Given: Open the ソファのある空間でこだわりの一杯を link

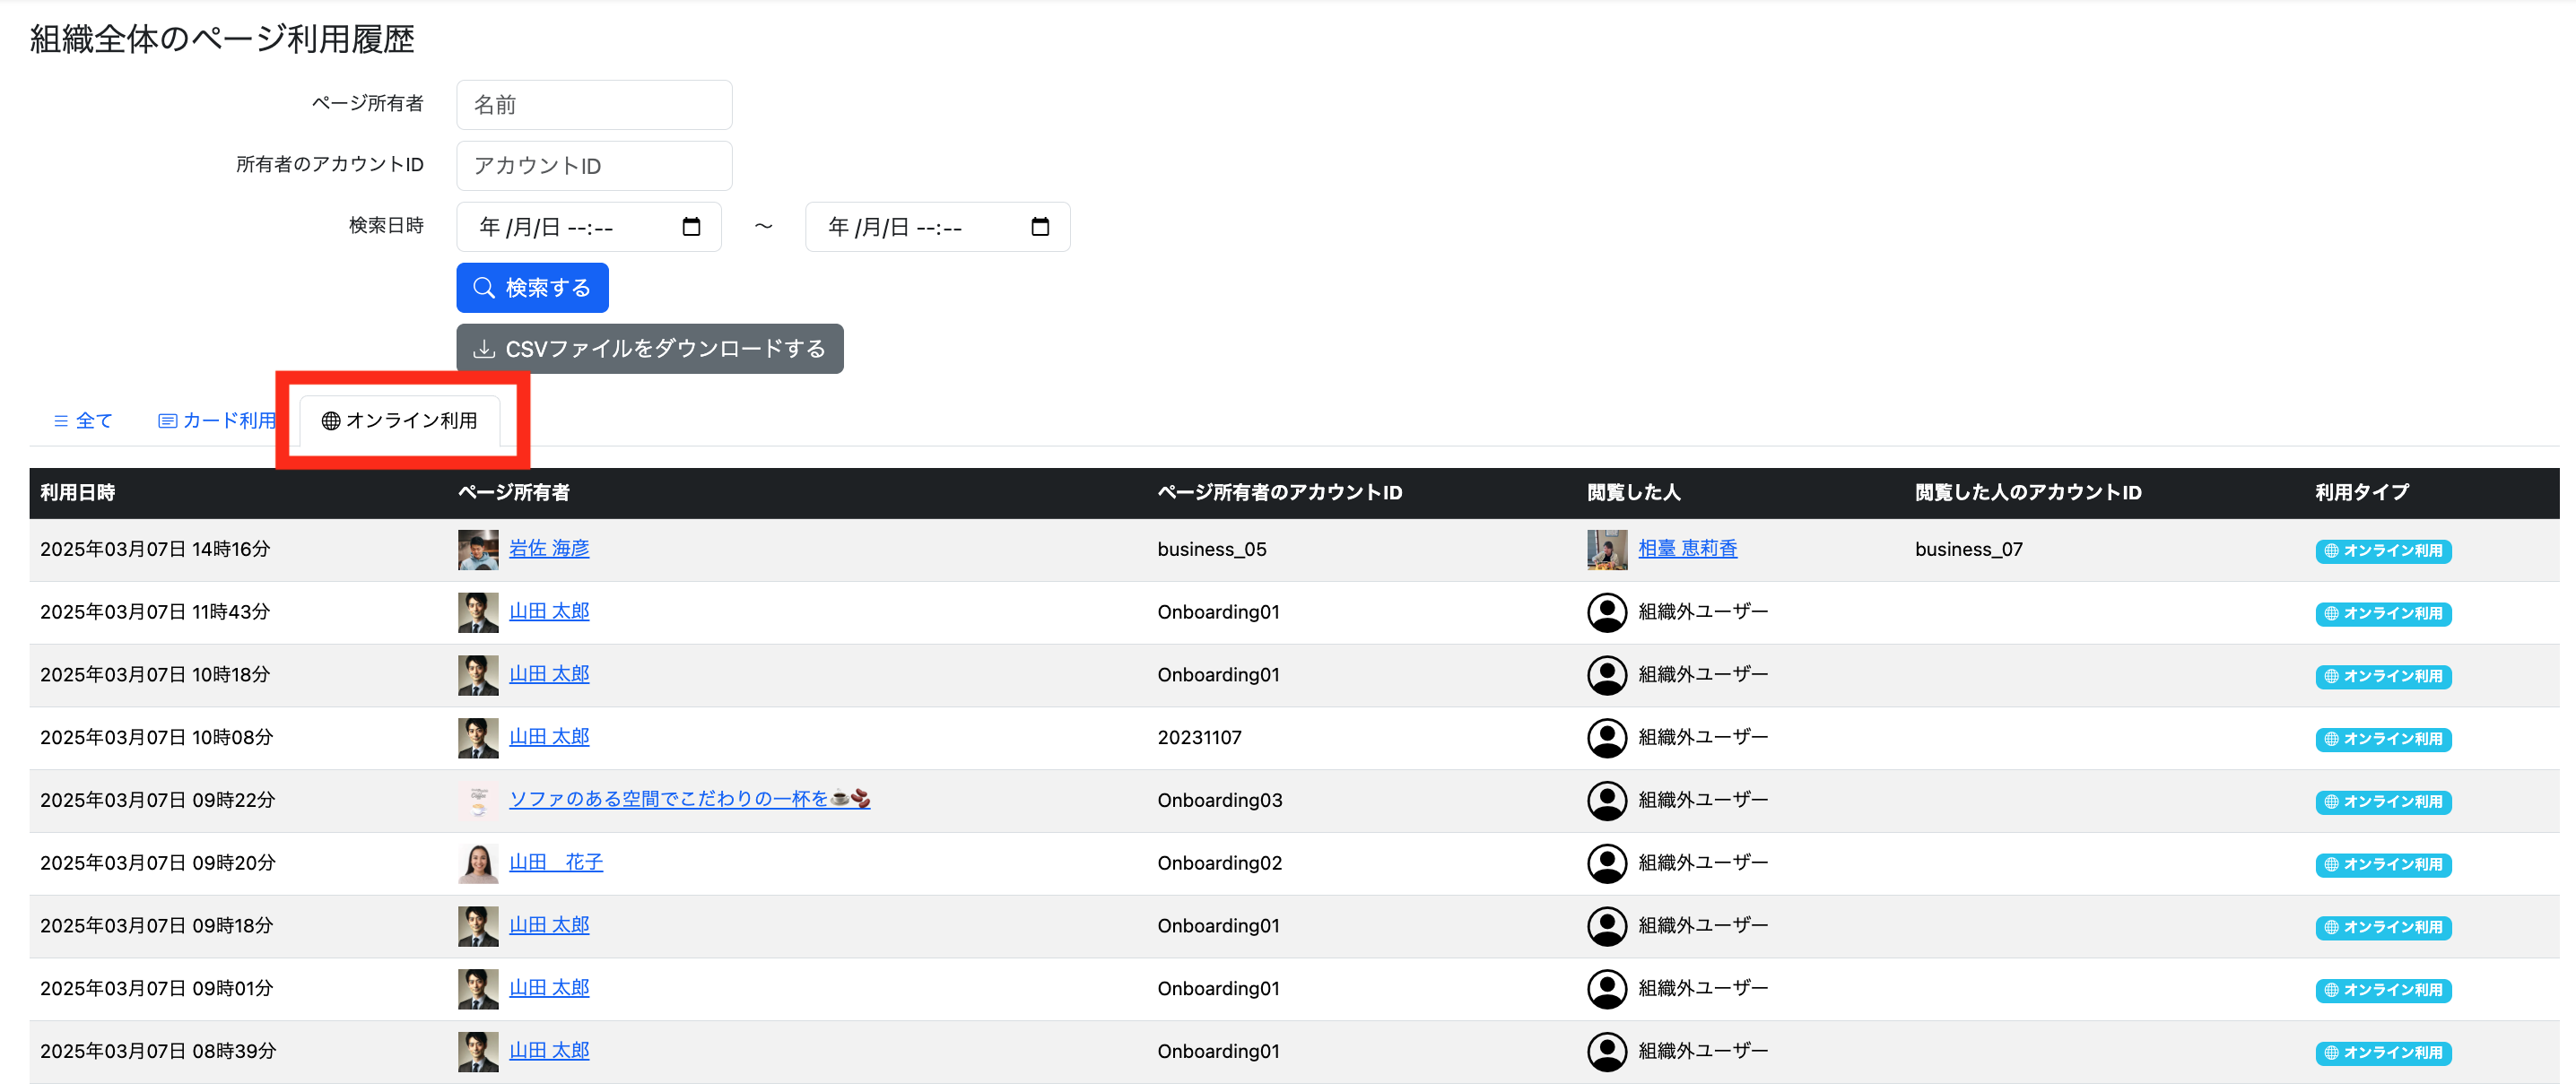Looking at the screenshot, I should [x=688, y=799].
